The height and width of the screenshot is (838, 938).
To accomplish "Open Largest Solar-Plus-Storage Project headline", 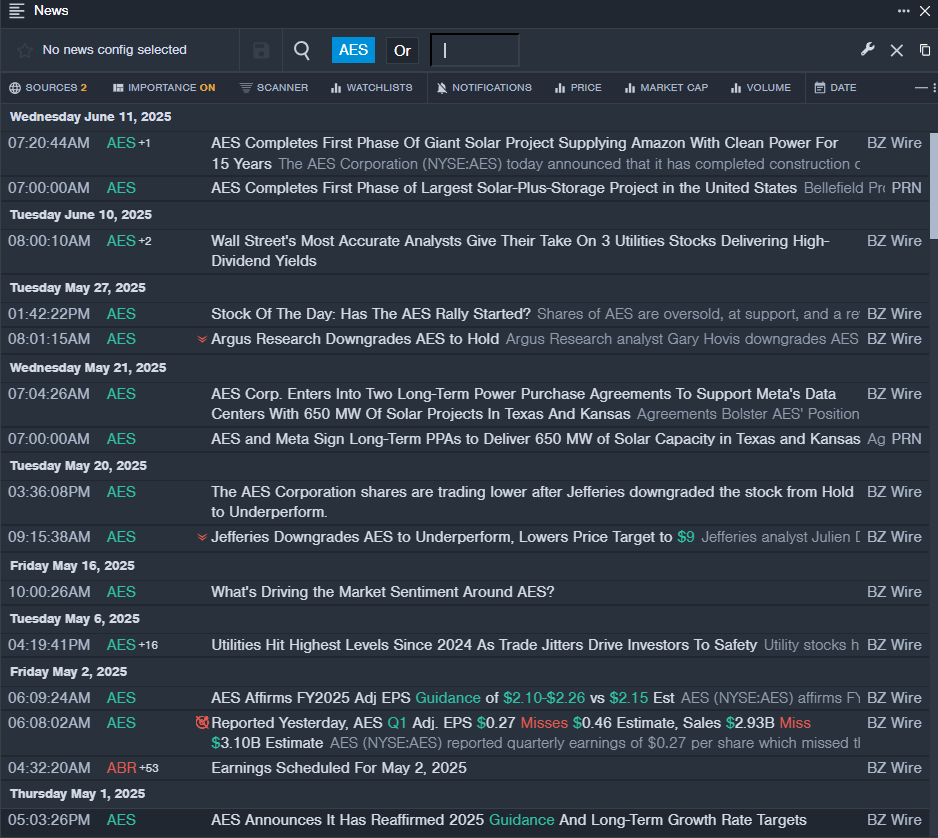I will click(x=504, y=188).
